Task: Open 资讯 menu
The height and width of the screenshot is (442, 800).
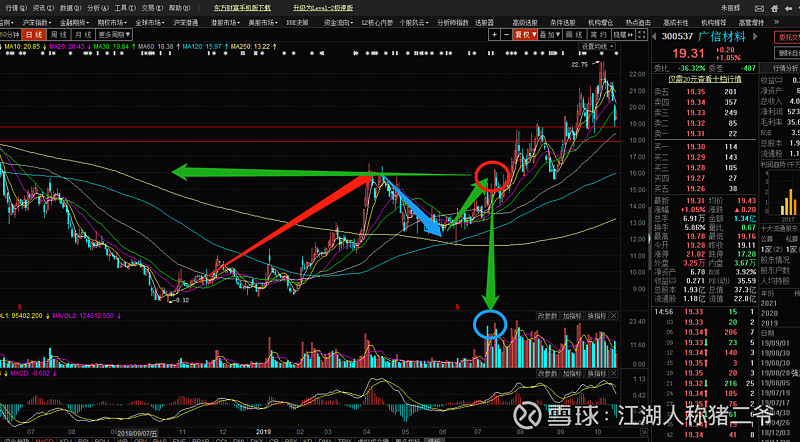Action: pyautogui.click(x=43, y=8)
